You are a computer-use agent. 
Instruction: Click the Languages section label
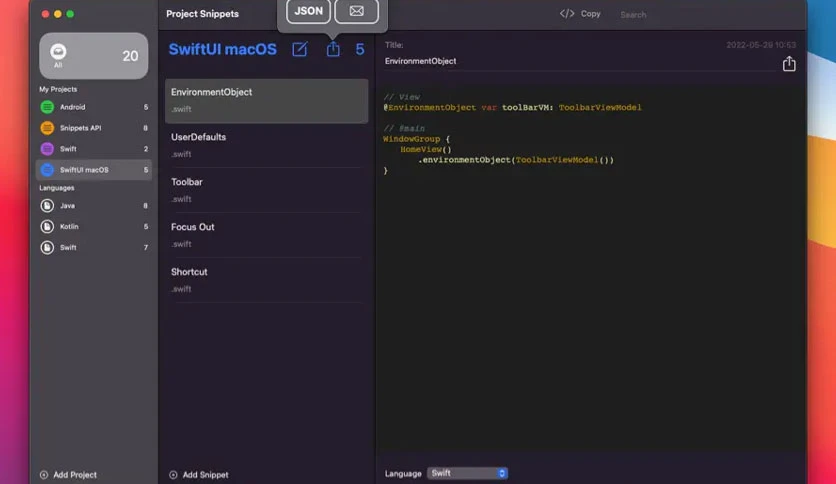pos(57,188)
